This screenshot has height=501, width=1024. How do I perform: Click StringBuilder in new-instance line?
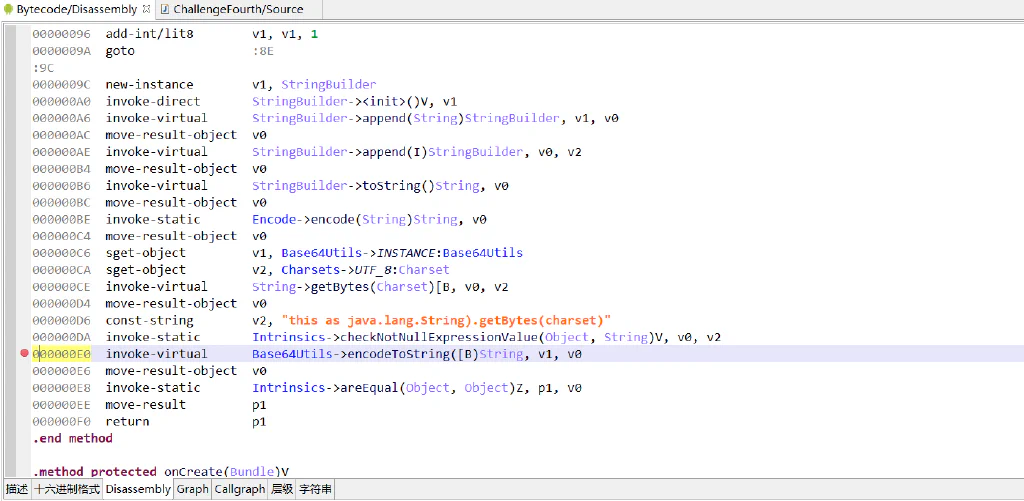(x=328, y=84)
